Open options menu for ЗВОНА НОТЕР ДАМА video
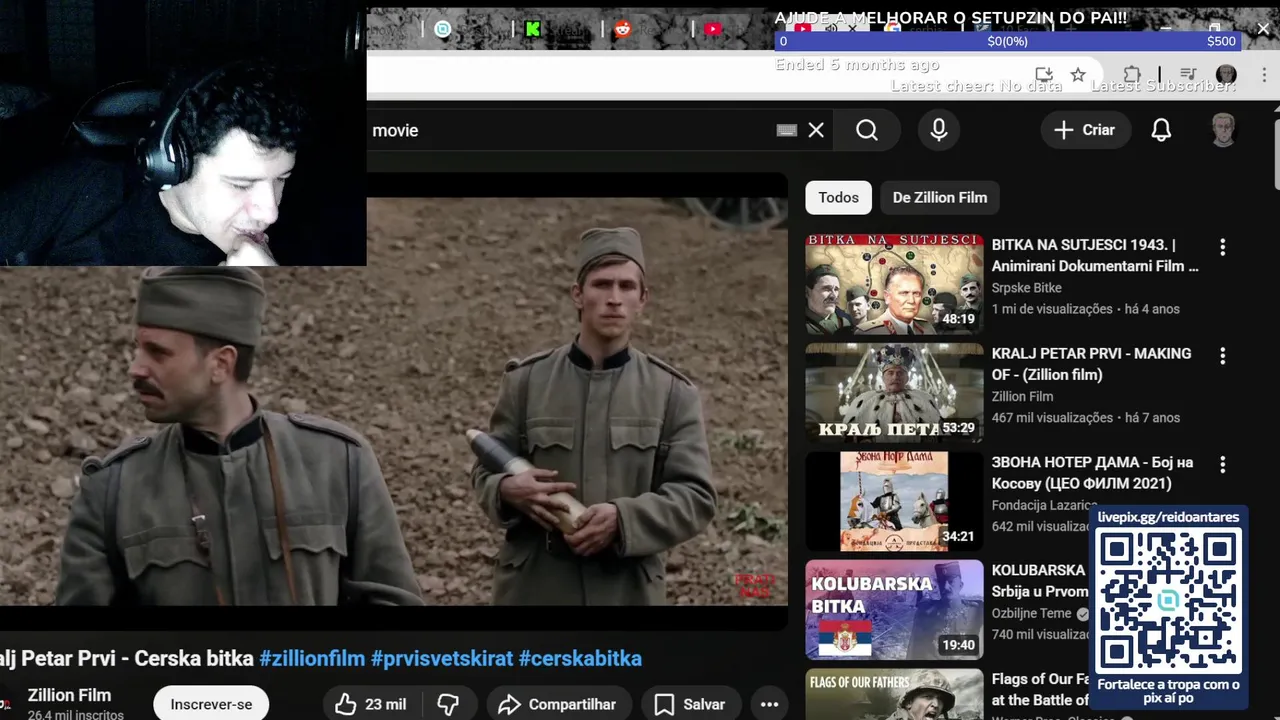Screen dimensions: 1280x720 tap(1222, 465)
